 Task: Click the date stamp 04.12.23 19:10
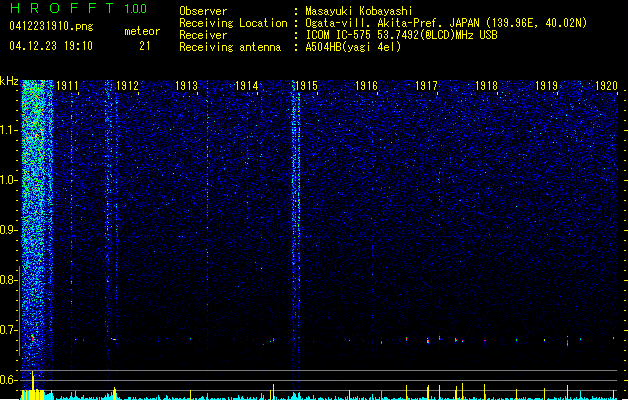point(51,46)
